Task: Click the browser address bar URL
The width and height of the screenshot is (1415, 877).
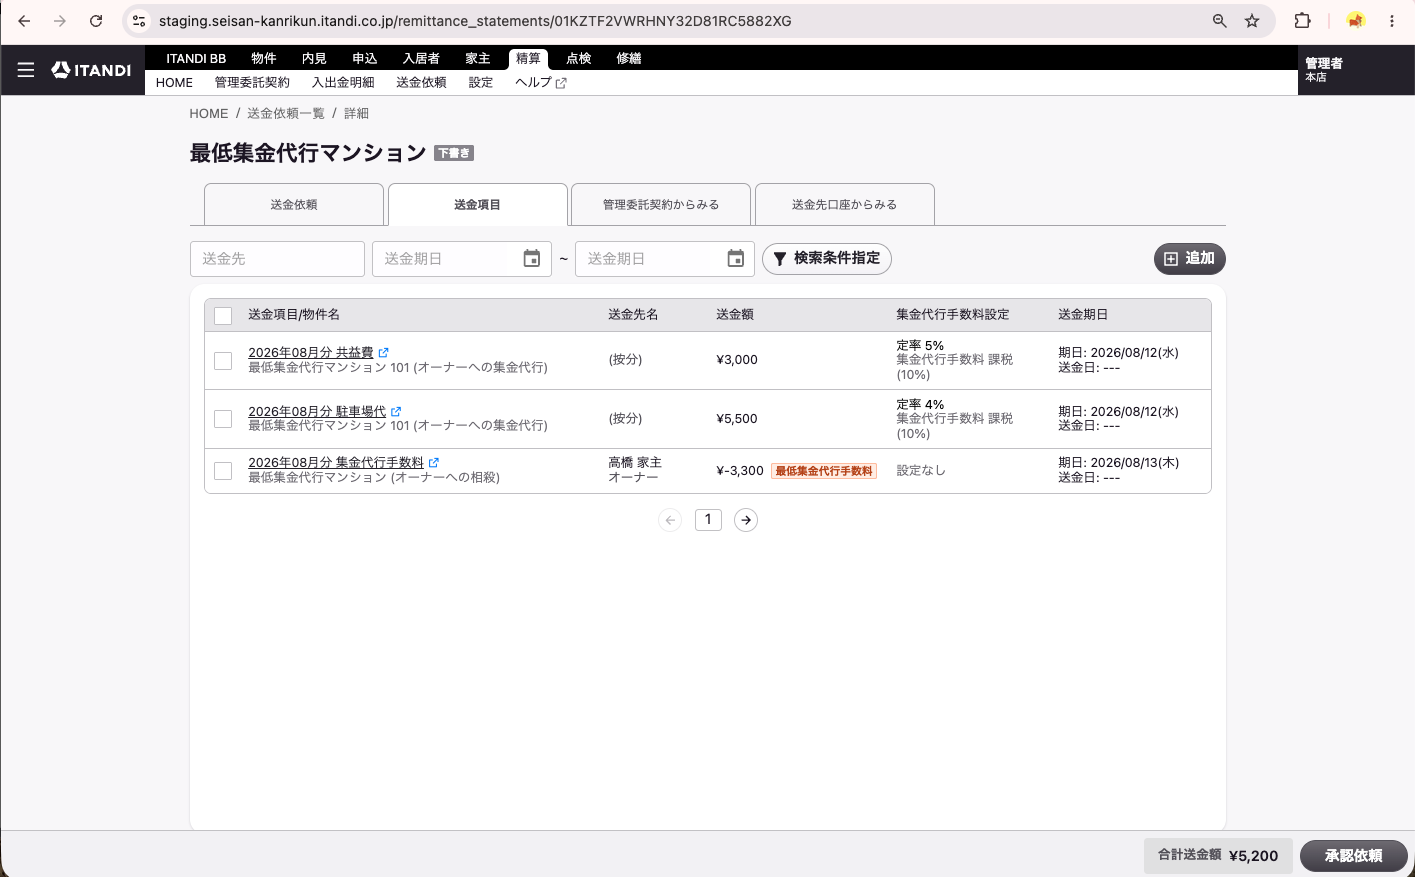Action: click(x=475, y=21)
